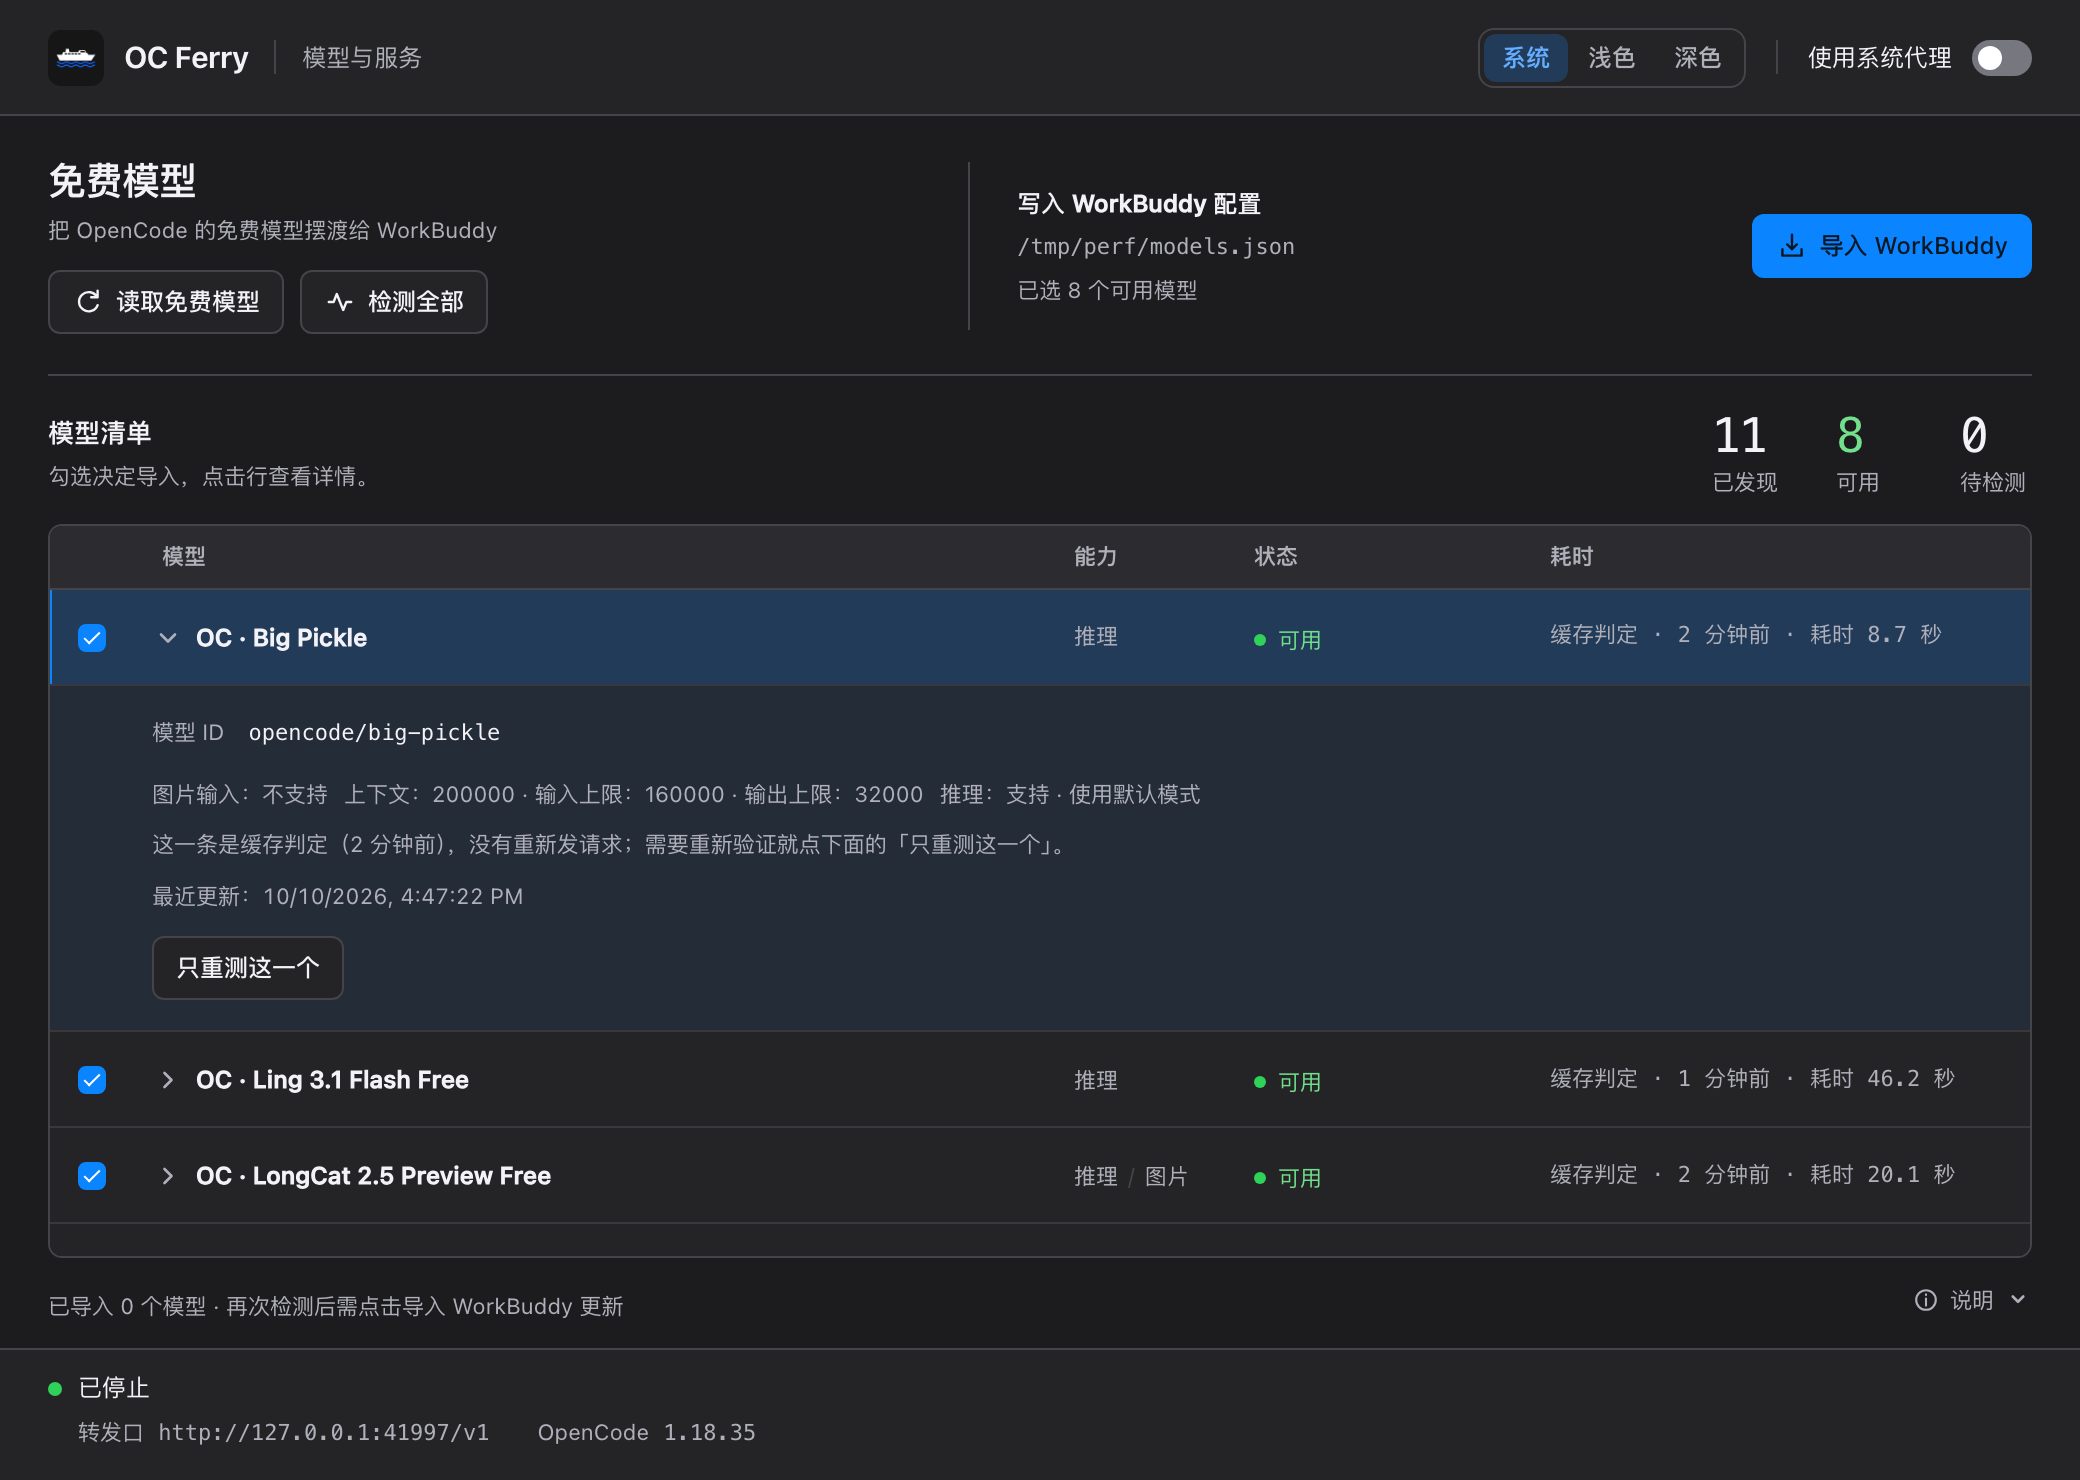Click the 0 待检测 counter
2080x1480 pixels.
tap(1992, 453)
